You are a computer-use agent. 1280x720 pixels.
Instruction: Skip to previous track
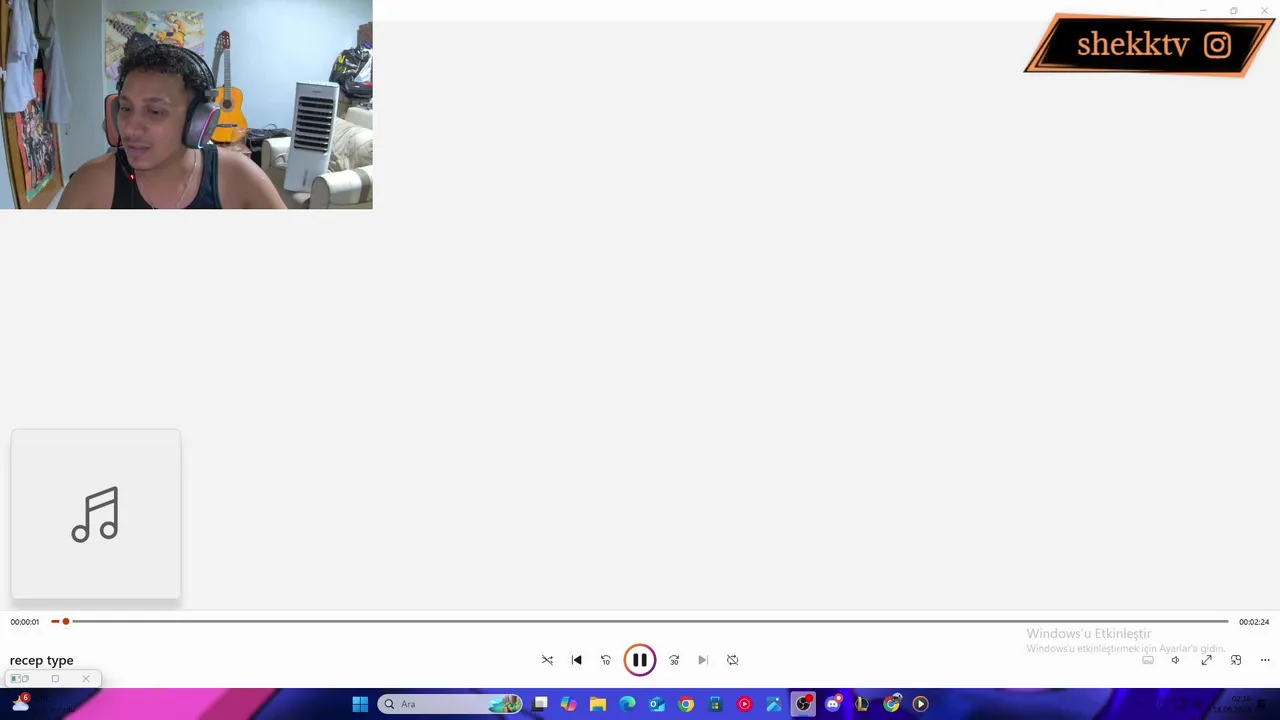coord(576,660)
